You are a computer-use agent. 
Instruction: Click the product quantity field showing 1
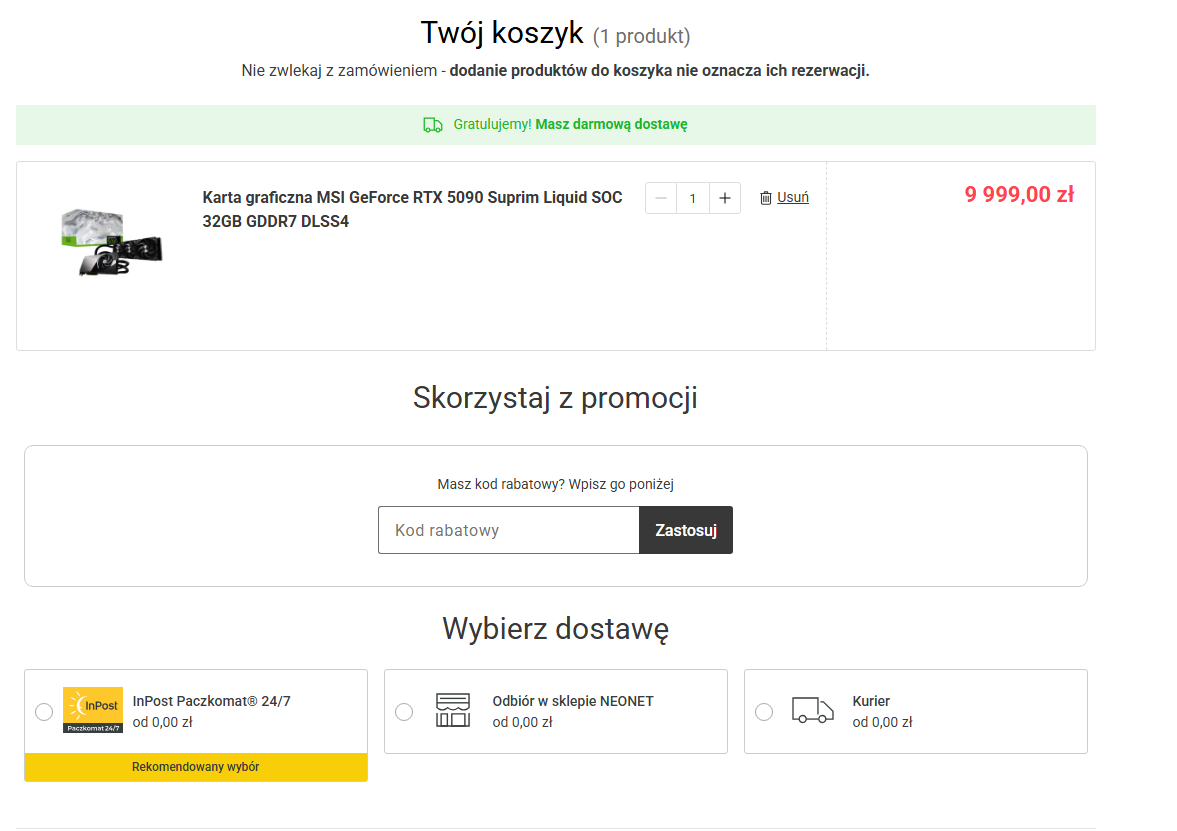(692, 198)
